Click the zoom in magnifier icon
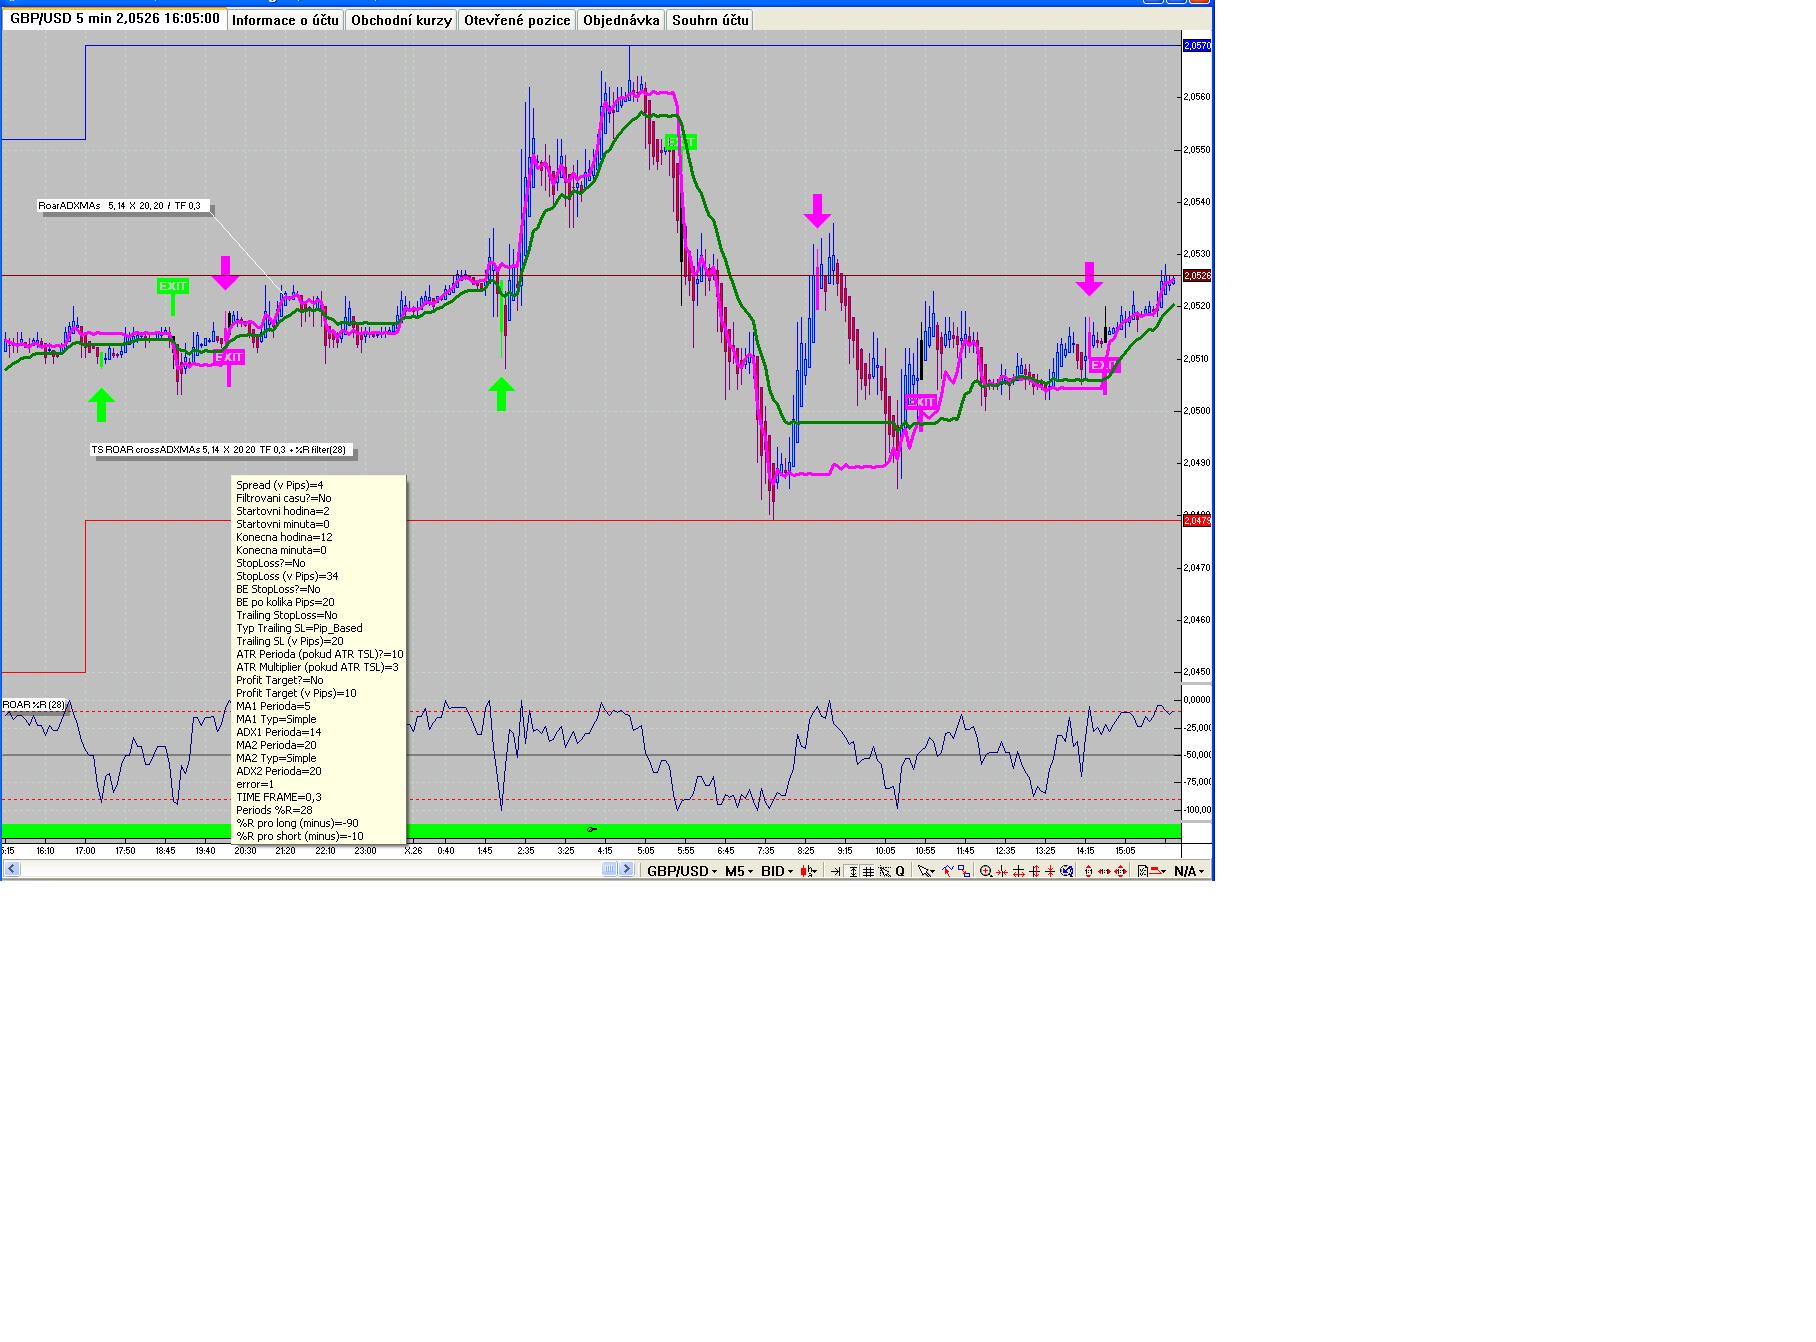This screenshot has height=1342, width=1816. [986, 871]
